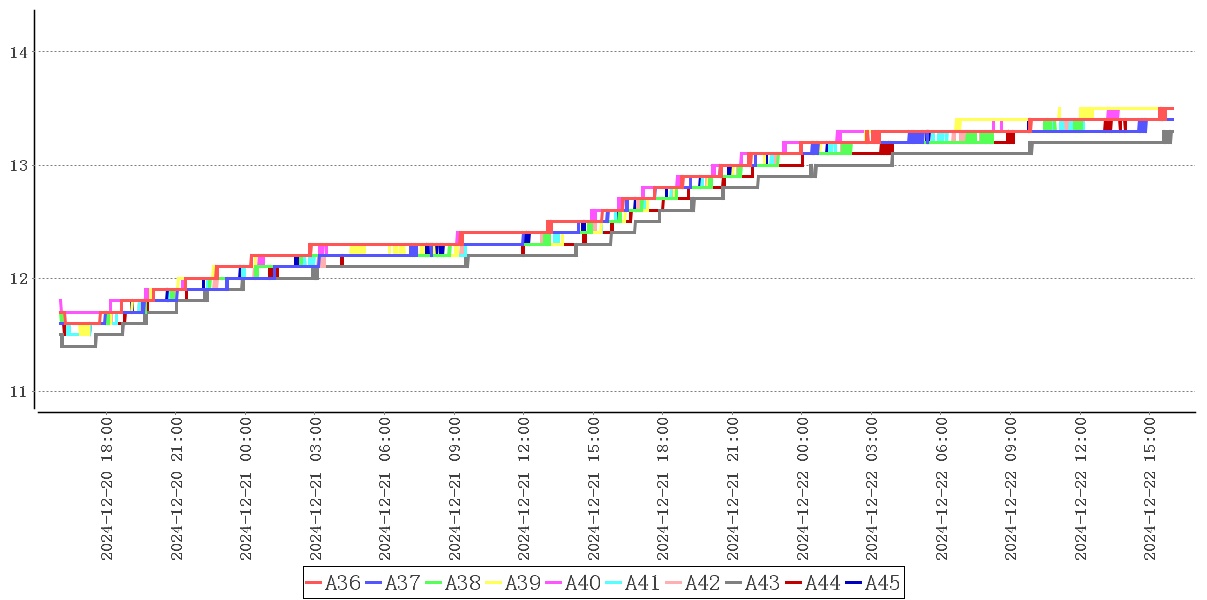Click the green A38 legend color swatch
Screen dimensions: 1207x600
tap(435, 583)
